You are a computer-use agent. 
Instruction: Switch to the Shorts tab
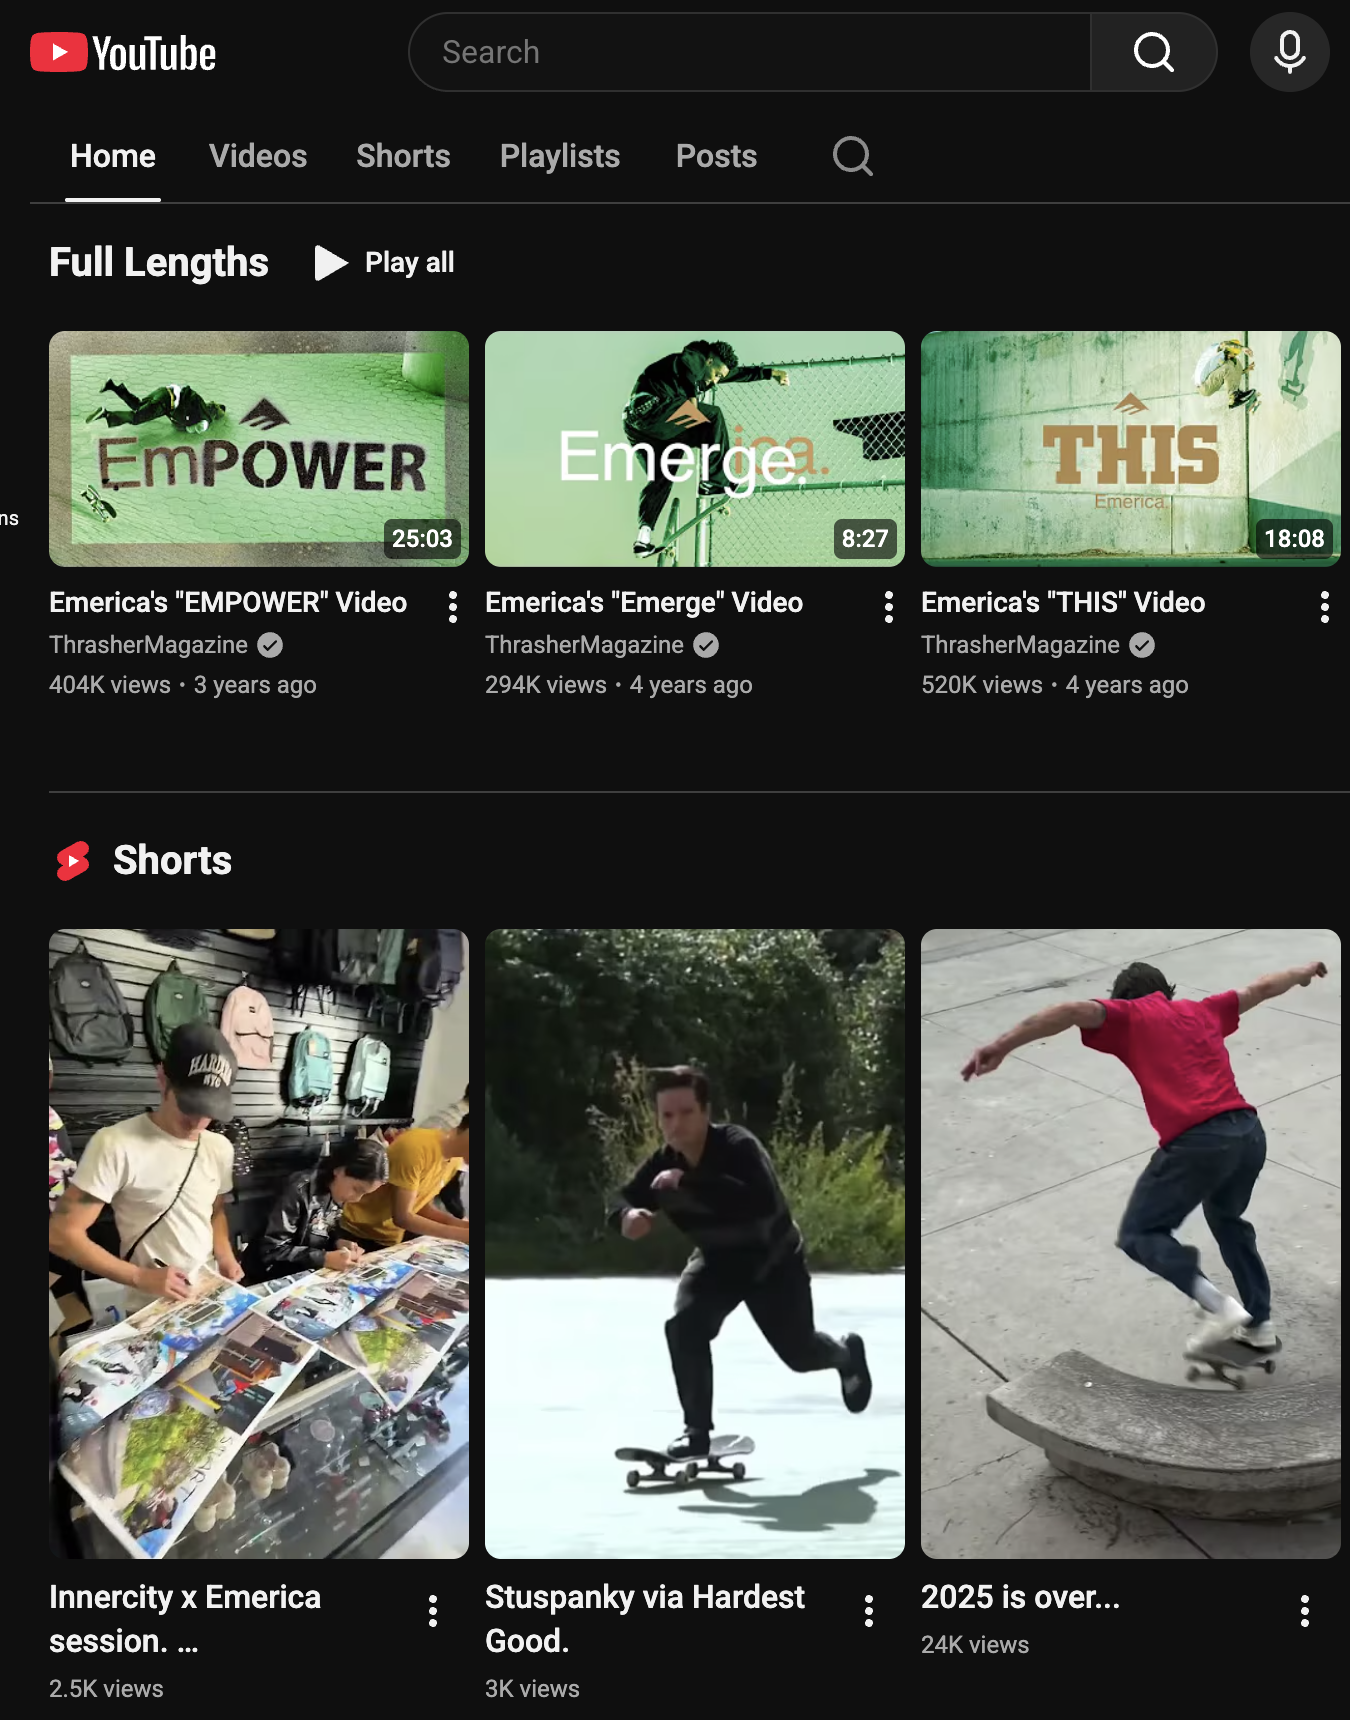point(403,156)
